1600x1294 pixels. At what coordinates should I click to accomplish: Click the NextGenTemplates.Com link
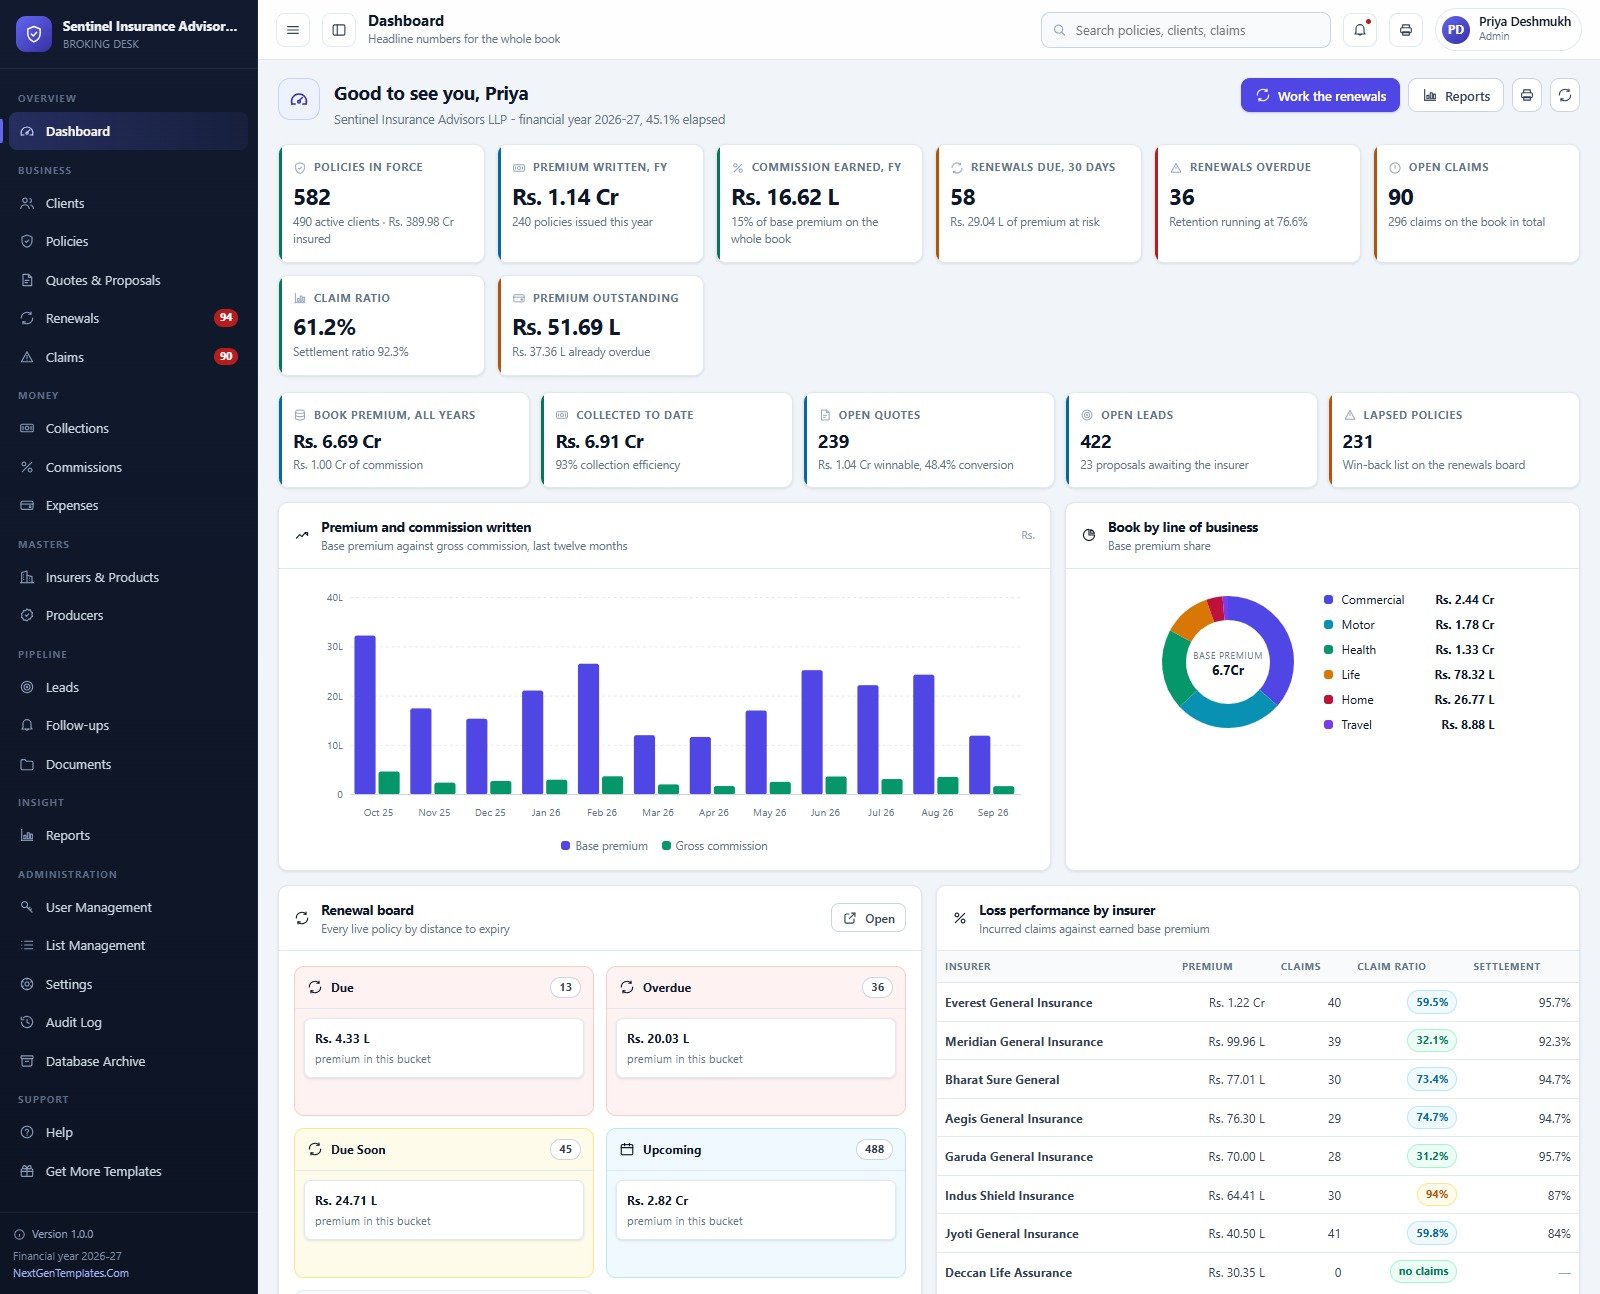tap(71, 1273)
